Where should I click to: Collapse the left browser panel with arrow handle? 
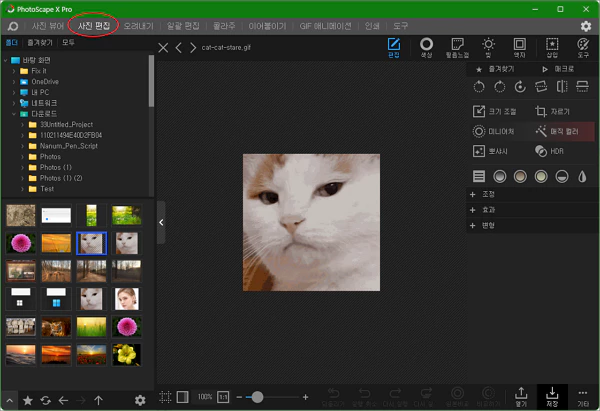[x=161, y=222]
